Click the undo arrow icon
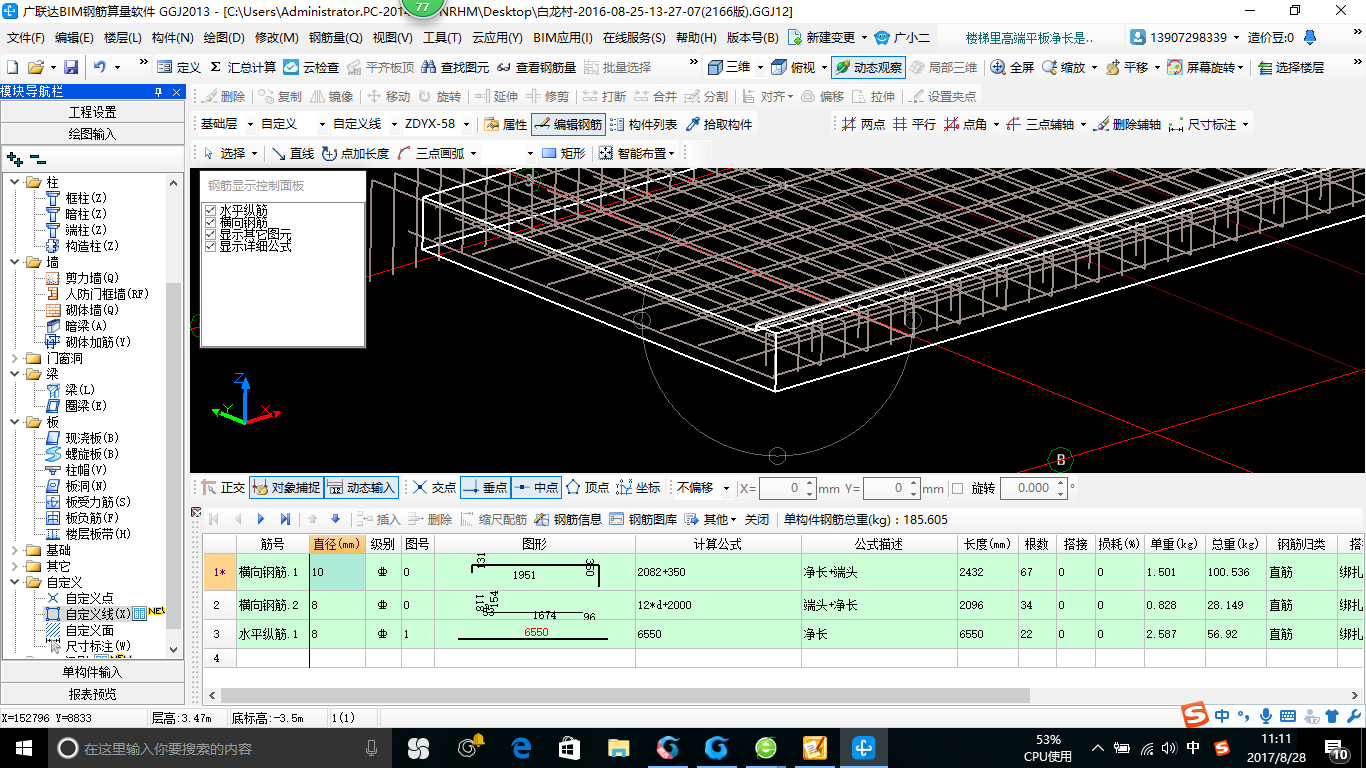1366x768 pixels. tap(99, 67)
